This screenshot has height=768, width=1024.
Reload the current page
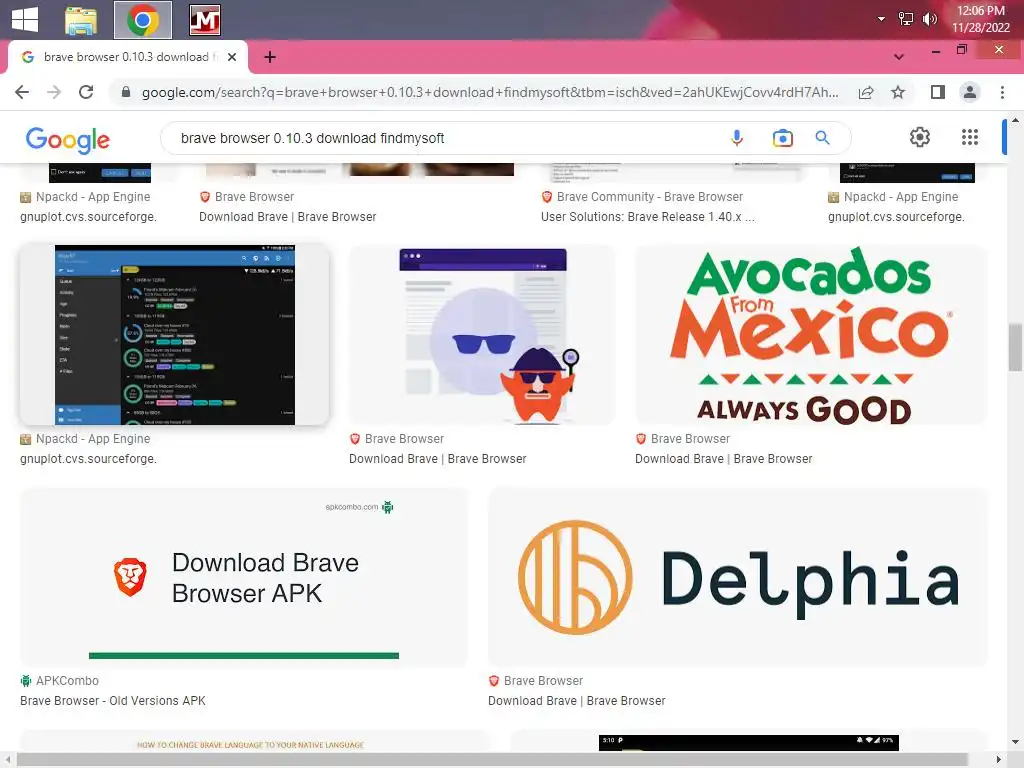point(86,92)
